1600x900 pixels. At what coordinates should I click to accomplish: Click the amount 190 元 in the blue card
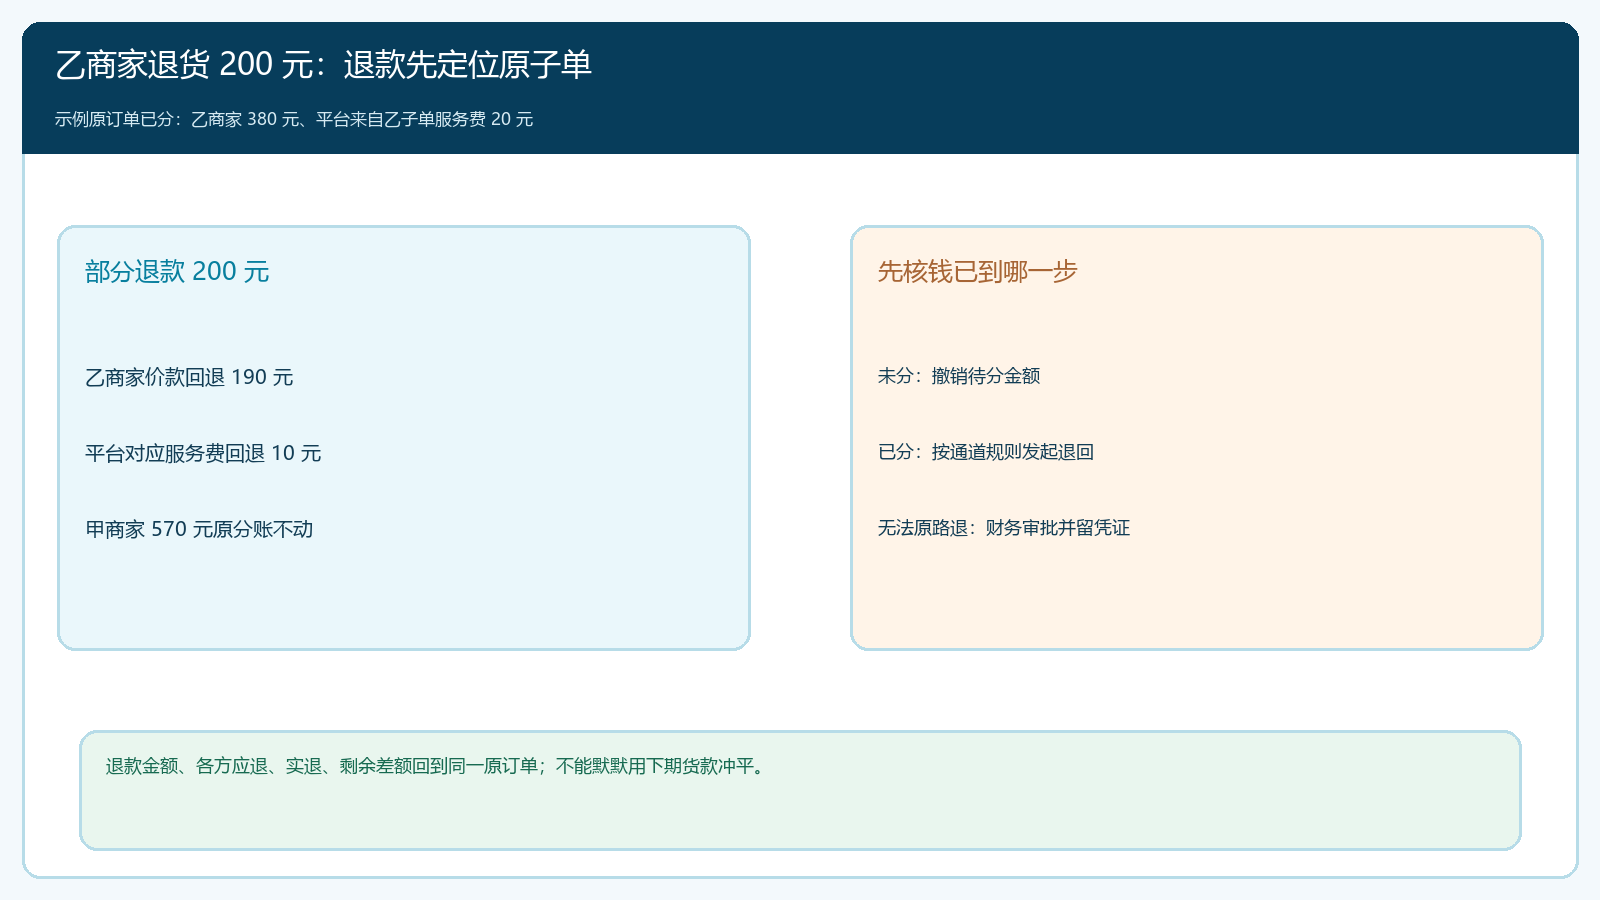click(x=262, y=377)
